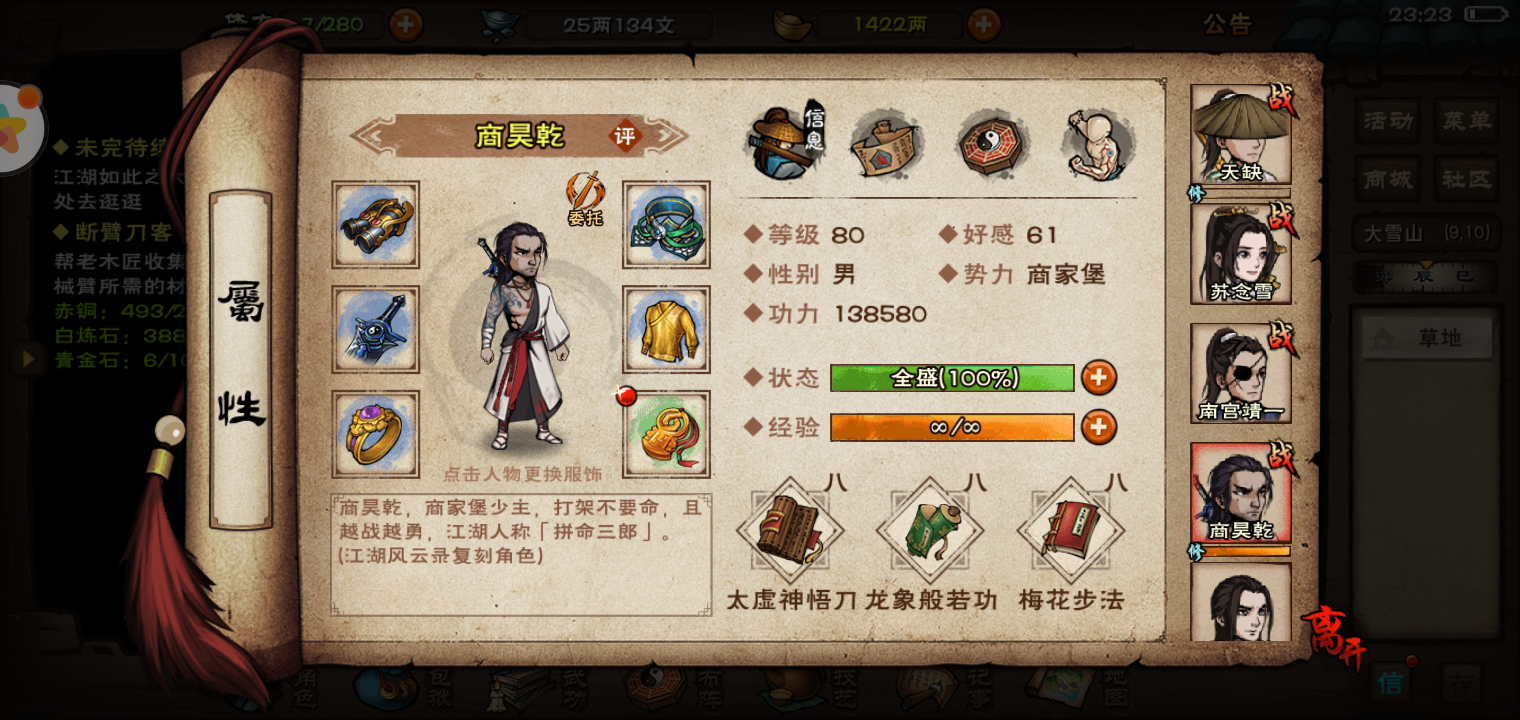
Task: Open the jade pendant slot with red dot
Action: [x=666, y=434]
